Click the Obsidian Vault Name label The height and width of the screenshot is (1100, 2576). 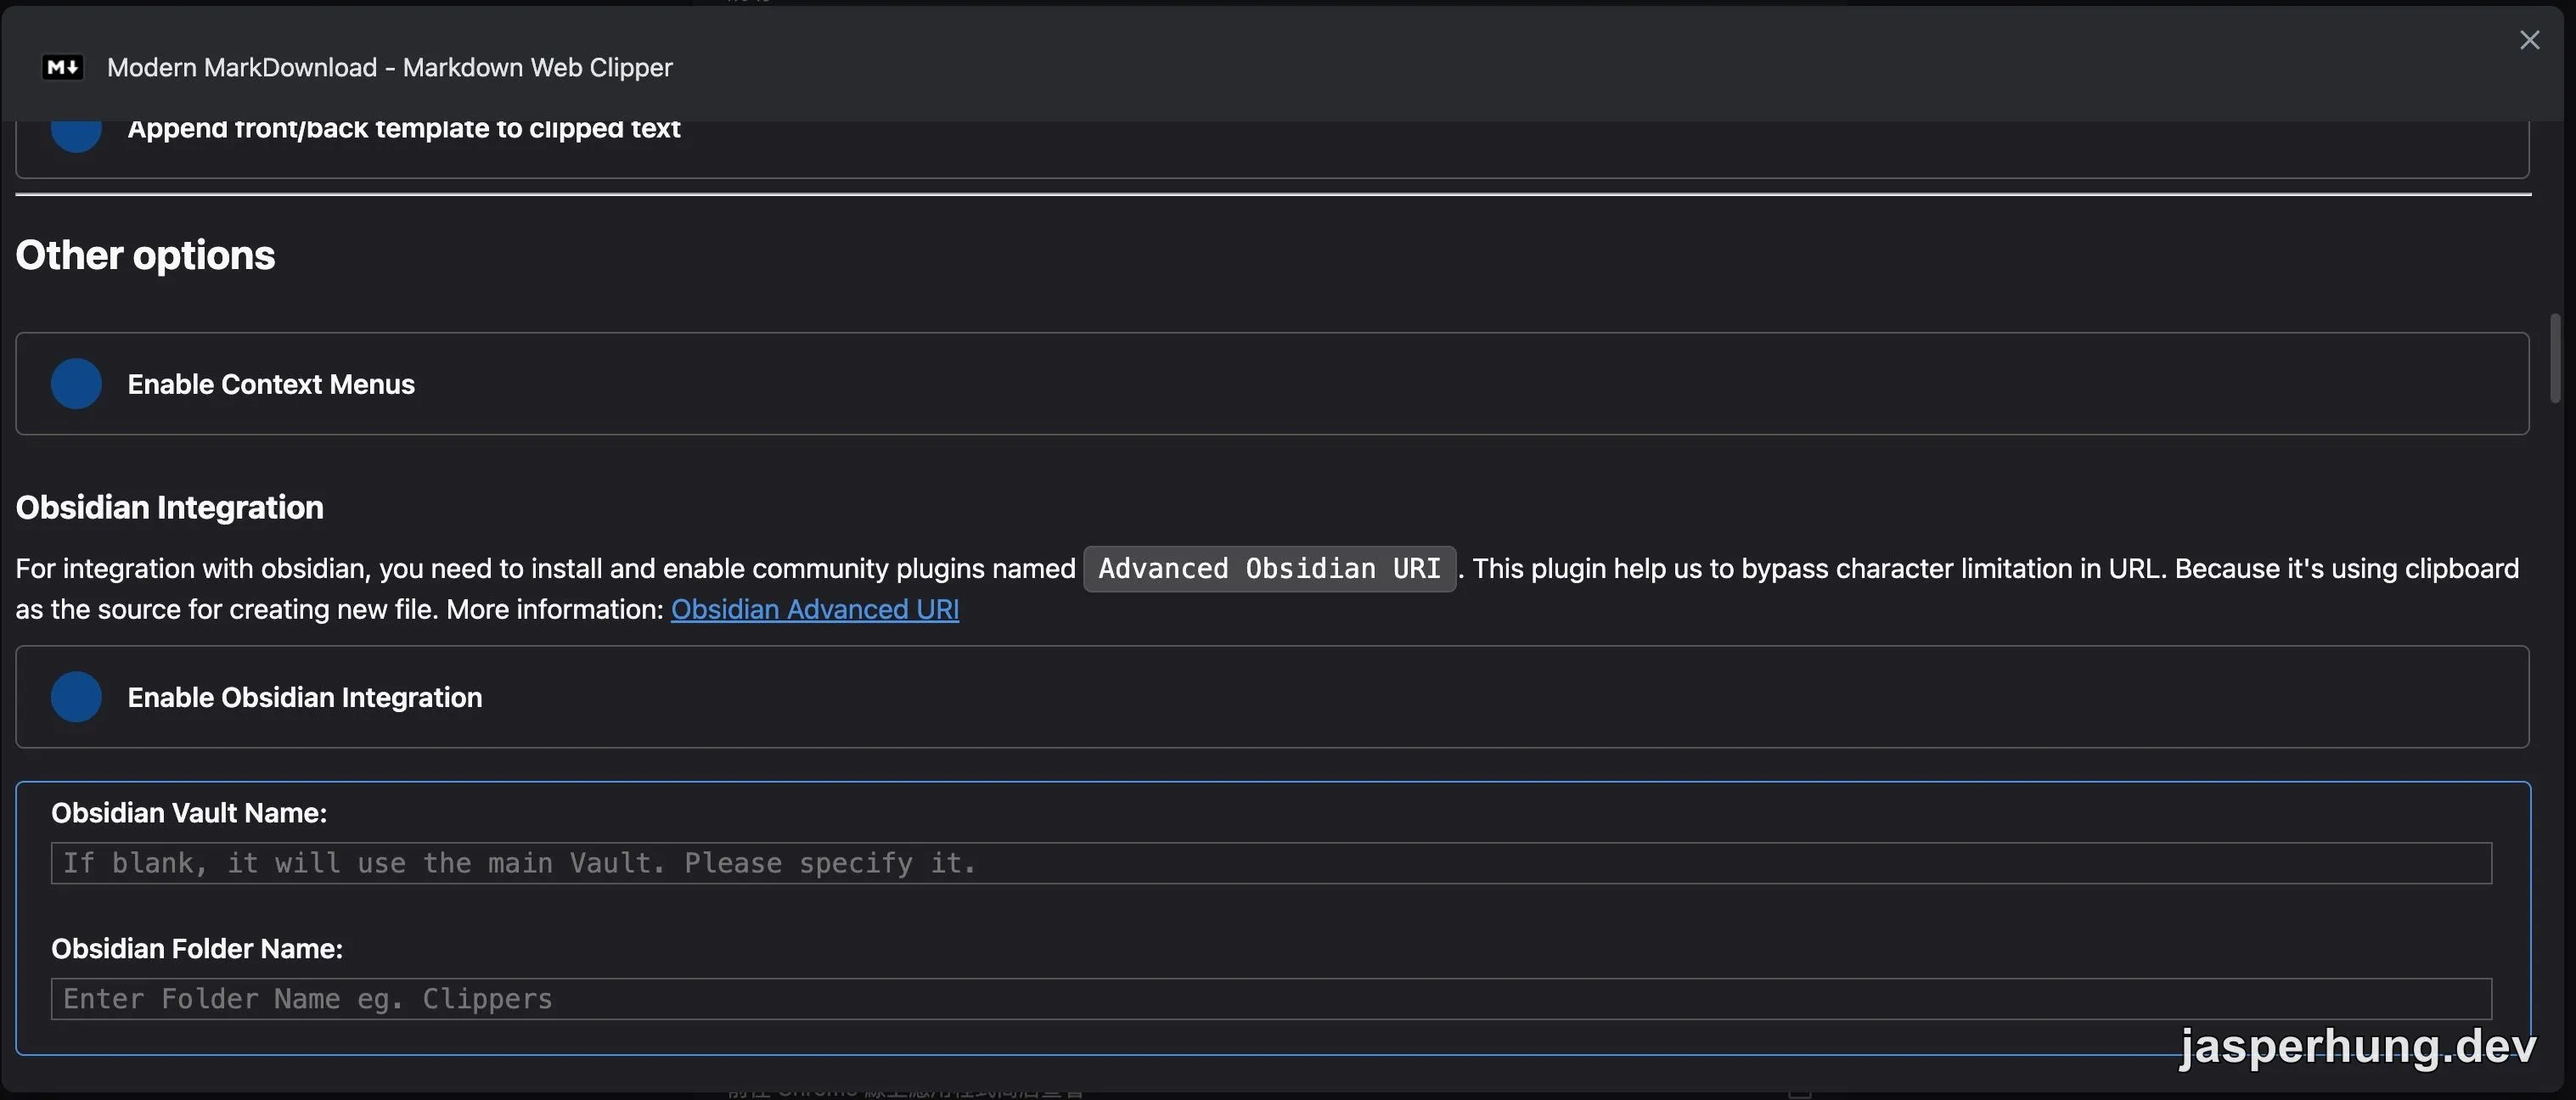click(x=189, y=813)
